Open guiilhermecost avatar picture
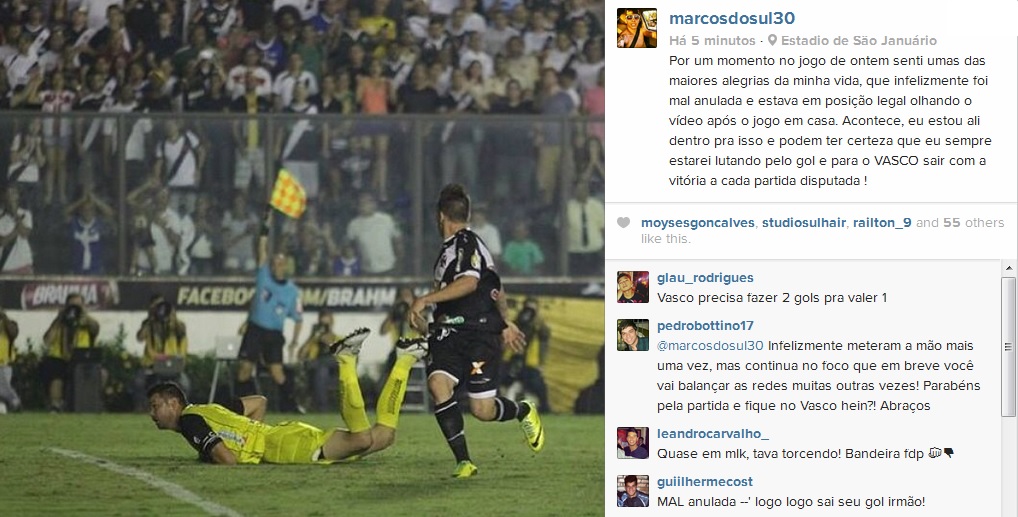The height and width of the screenshot is (517, 1018). (633, 491)
